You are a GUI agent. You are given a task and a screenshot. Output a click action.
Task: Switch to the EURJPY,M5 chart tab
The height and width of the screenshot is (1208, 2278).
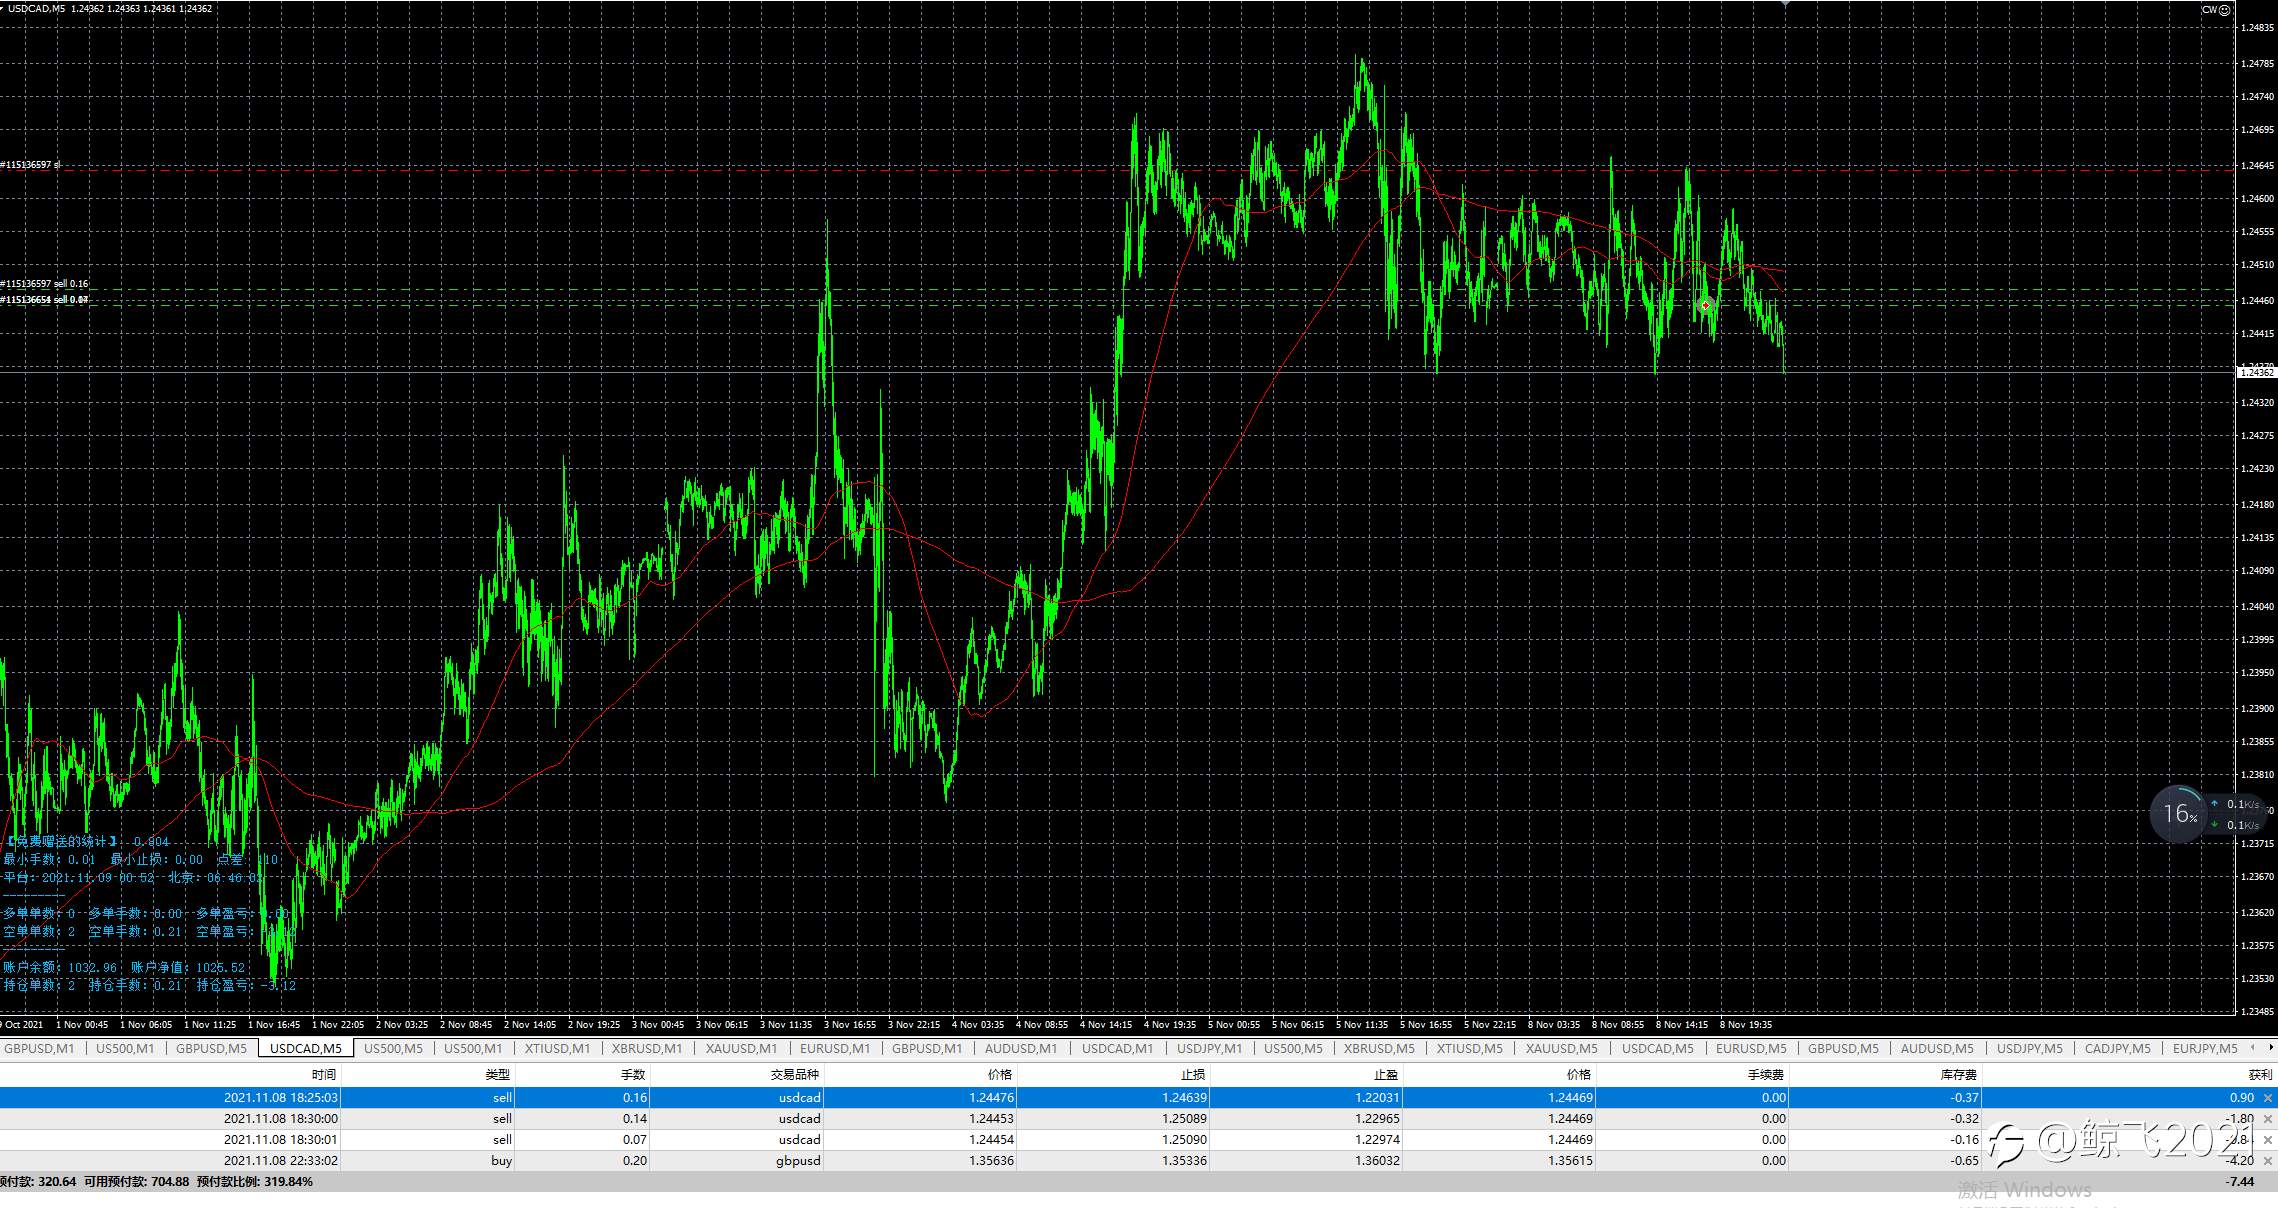coord(2206,1049)
